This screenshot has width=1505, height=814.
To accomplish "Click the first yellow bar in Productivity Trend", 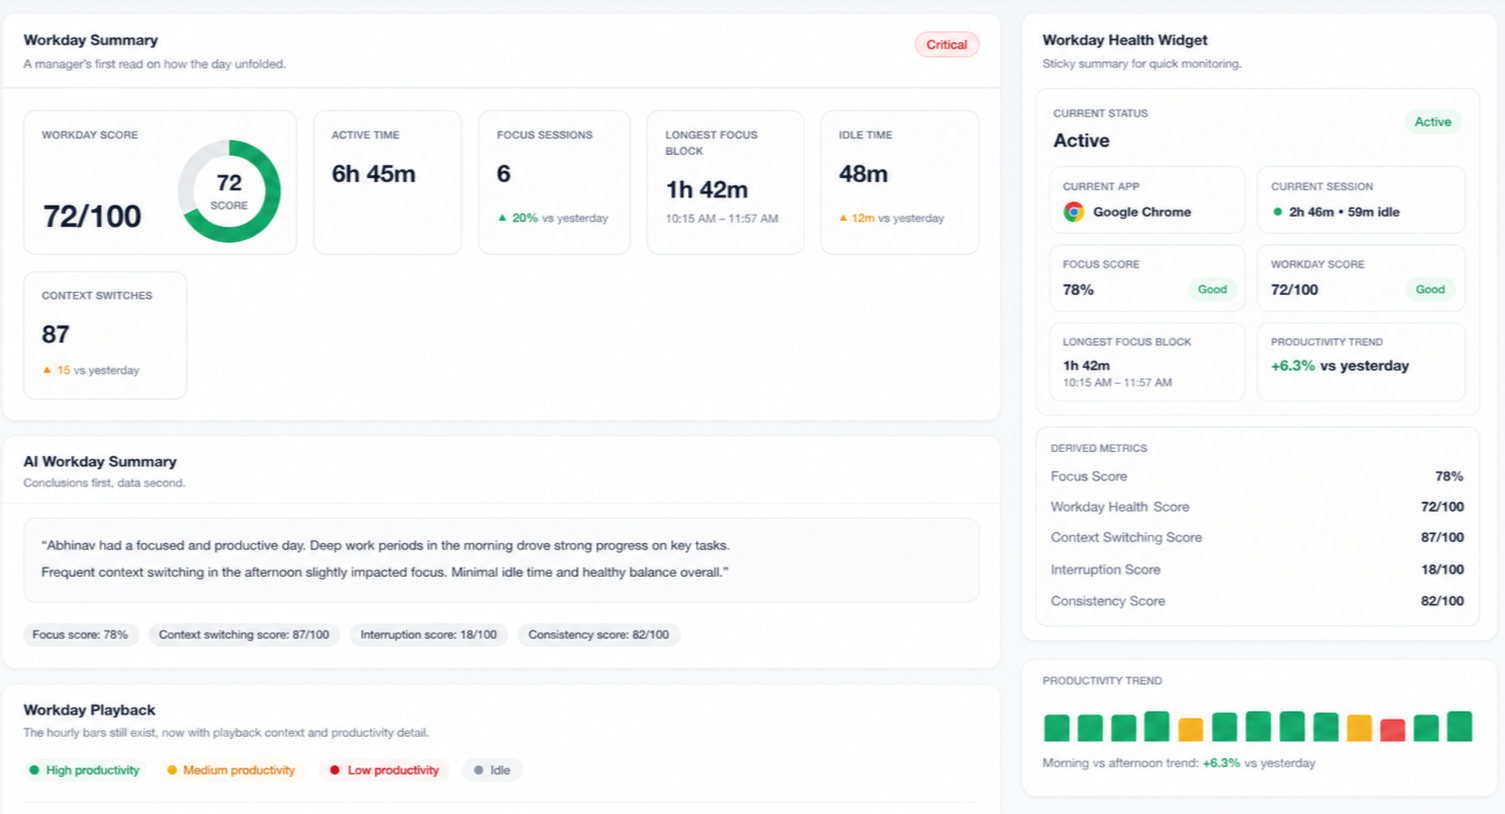I will (x=1190, y=730).
